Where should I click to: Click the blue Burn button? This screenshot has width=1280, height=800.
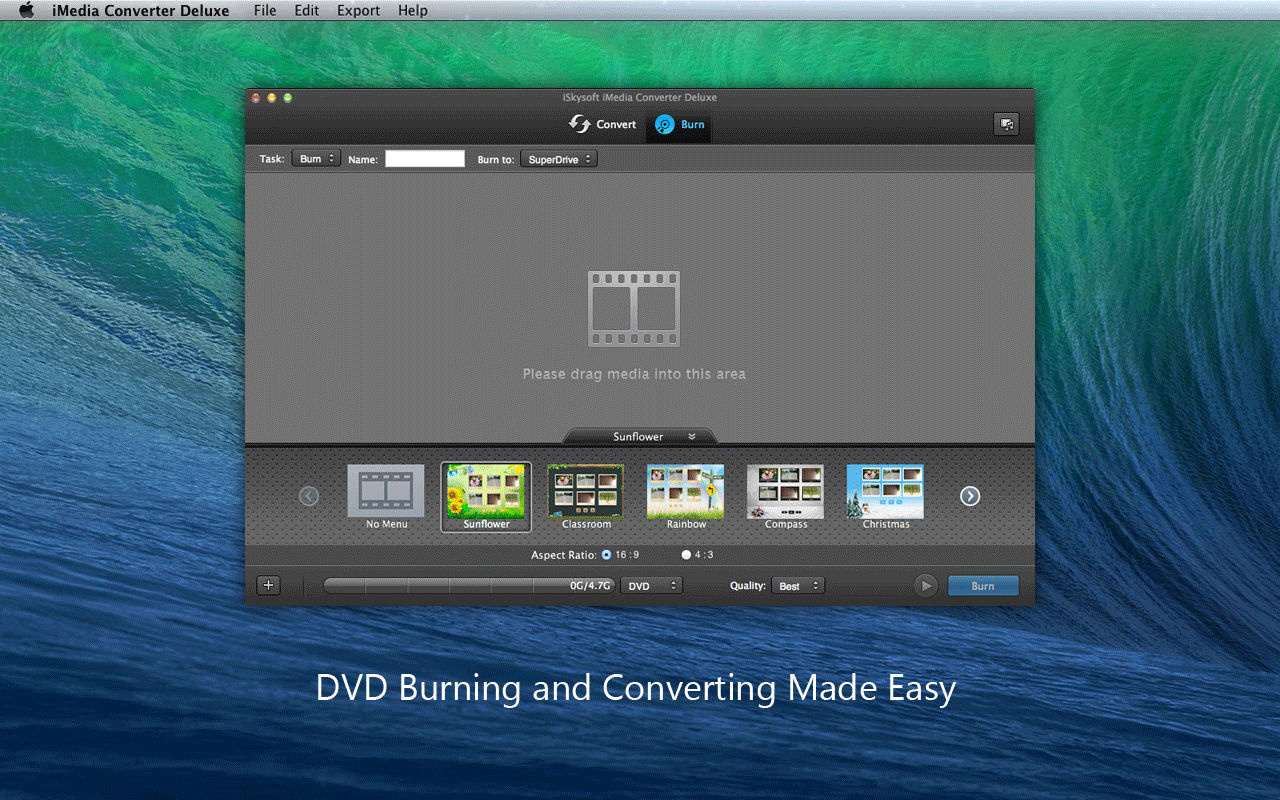983,586
